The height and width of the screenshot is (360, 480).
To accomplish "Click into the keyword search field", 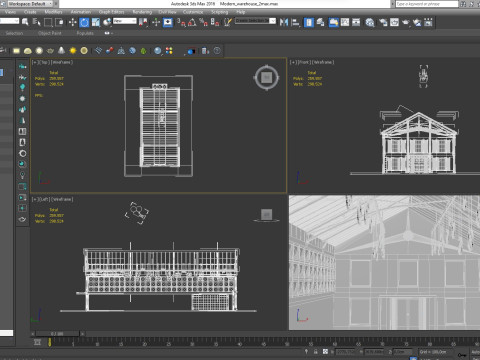I will [x=427, y=4].
